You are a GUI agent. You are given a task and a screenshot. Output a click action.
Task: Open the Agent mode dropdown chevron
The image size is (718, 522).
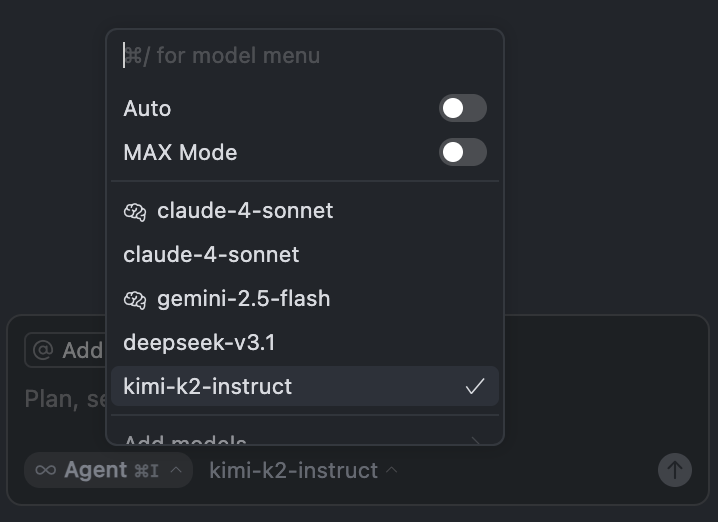click(x=176, y=470)
